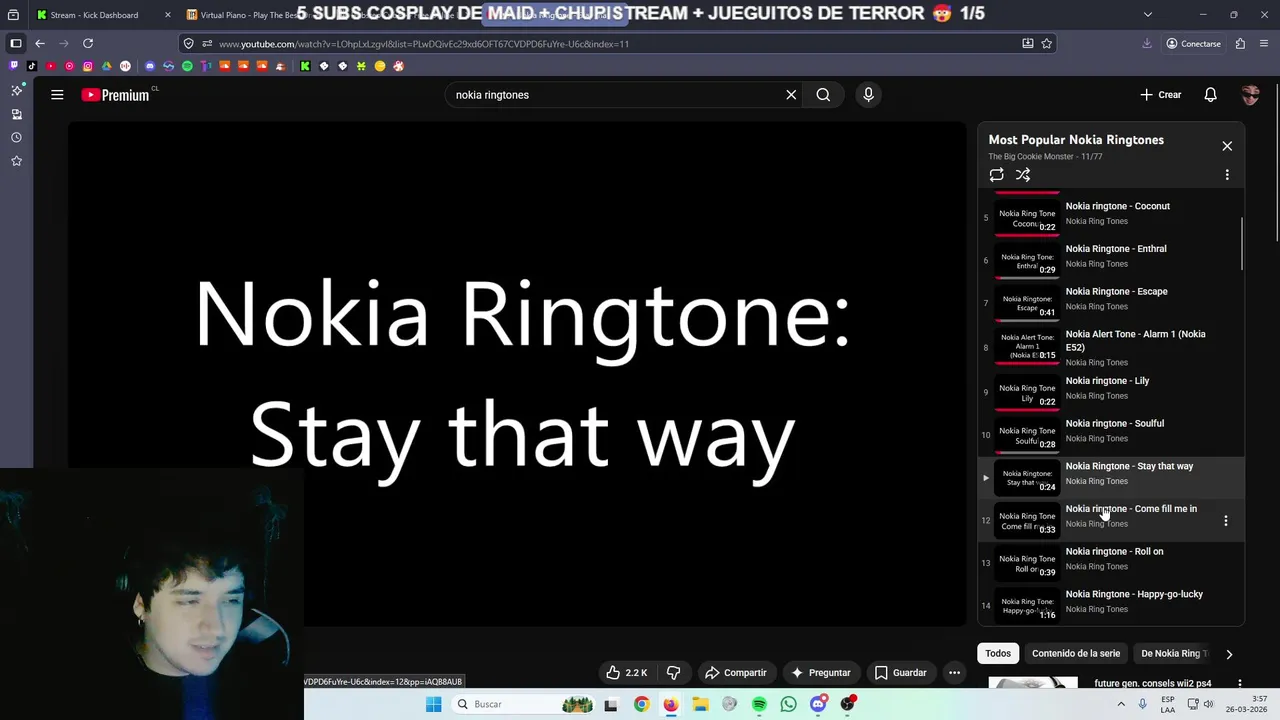Open playlist header three-dot options
1280x720 pixels.
coord(1227,175)
